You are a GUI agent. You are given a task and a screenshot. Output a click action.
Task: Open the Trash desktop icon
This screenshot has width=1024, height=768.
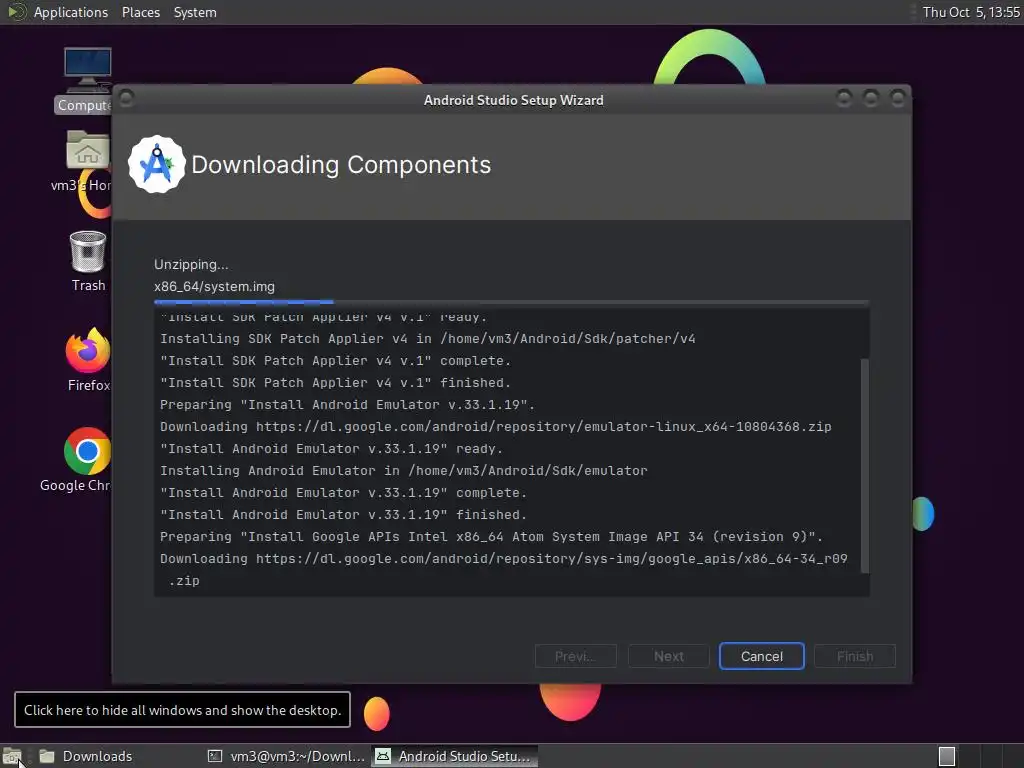coord(88,261)
